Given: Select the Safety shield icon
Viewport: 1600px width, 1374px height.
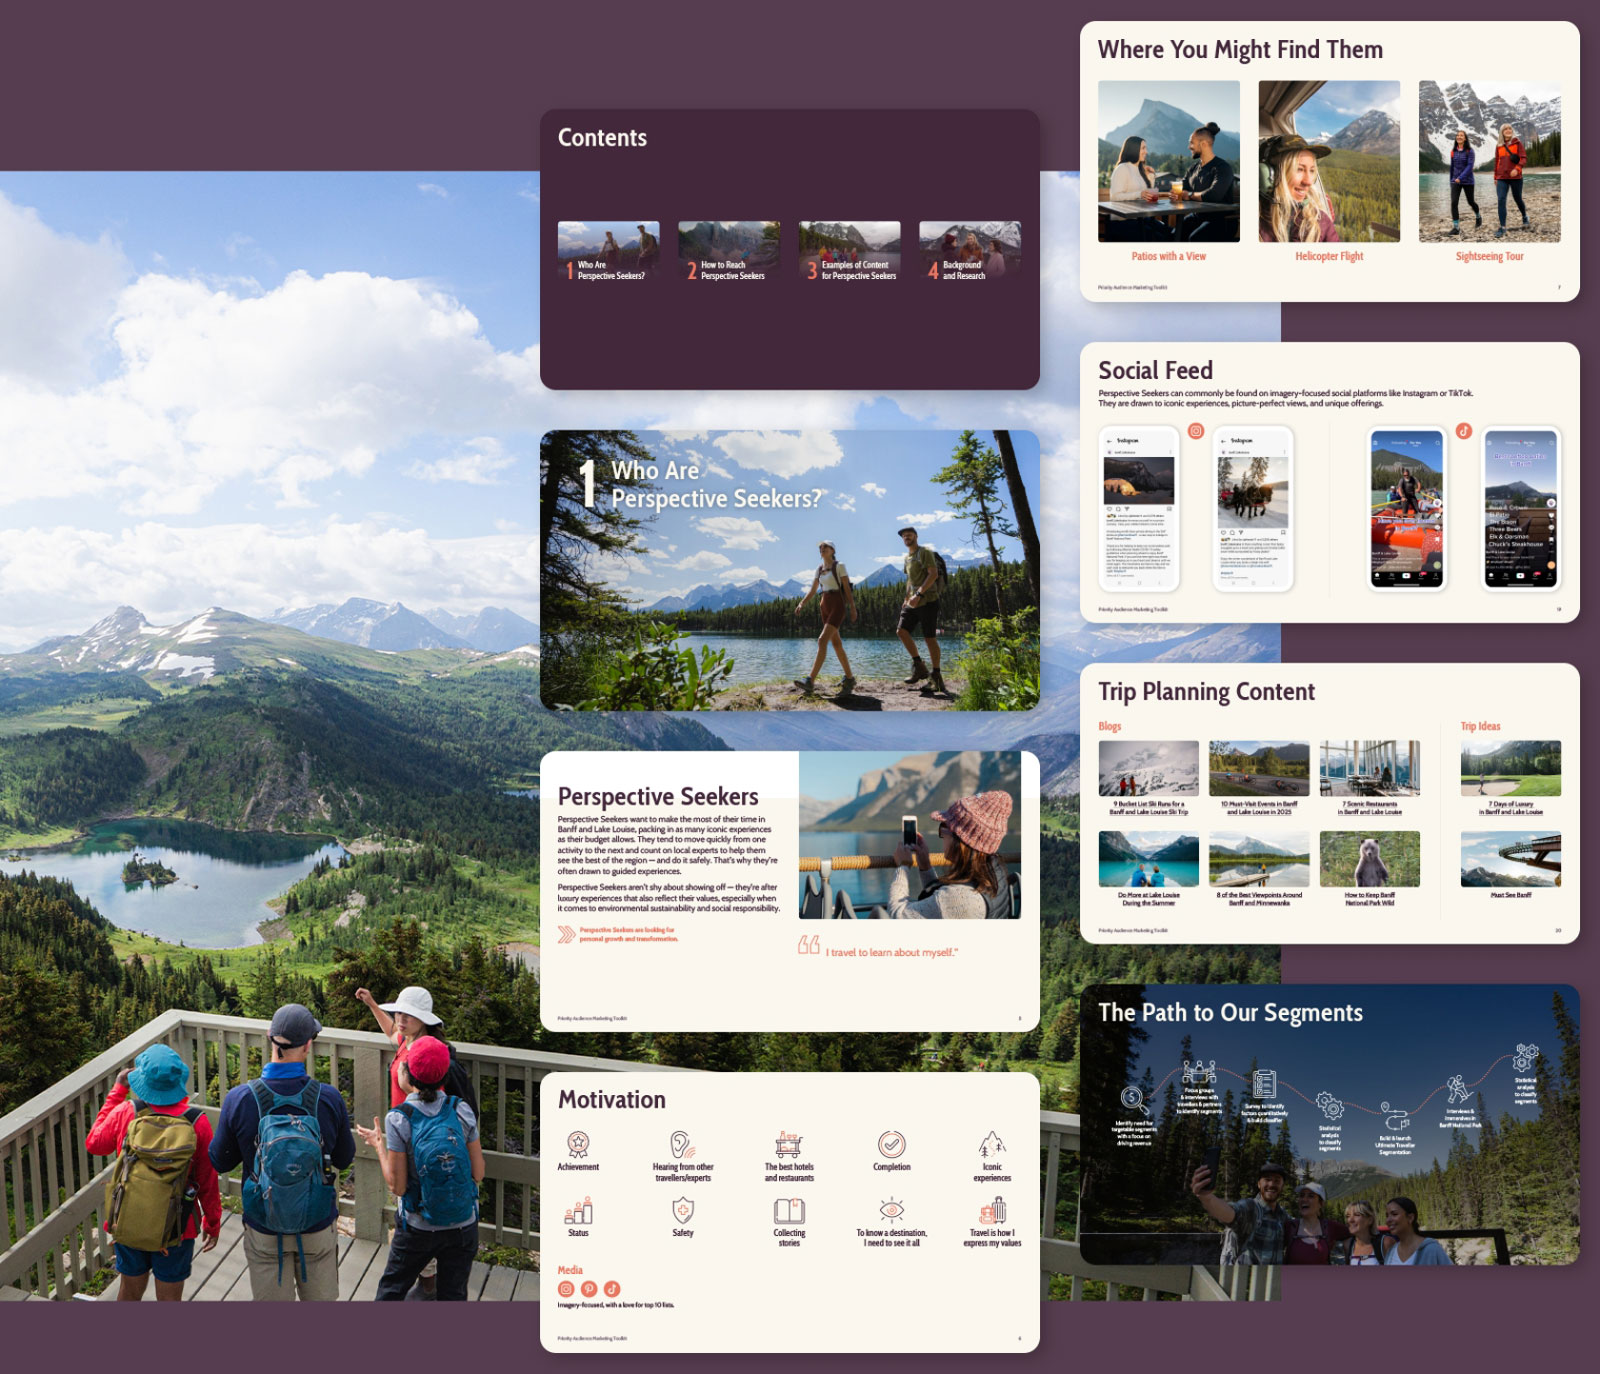Looking at the screenshot, I should click(x=683, y=1211).
